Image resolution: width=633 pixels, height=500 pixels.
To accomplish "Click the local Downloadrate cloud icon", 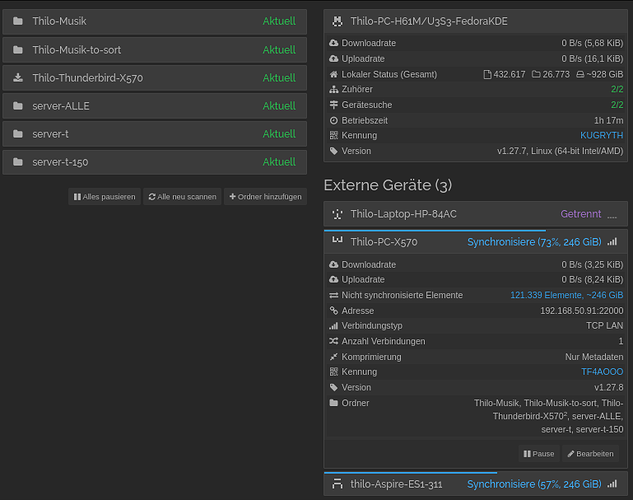I will [333, 43].
